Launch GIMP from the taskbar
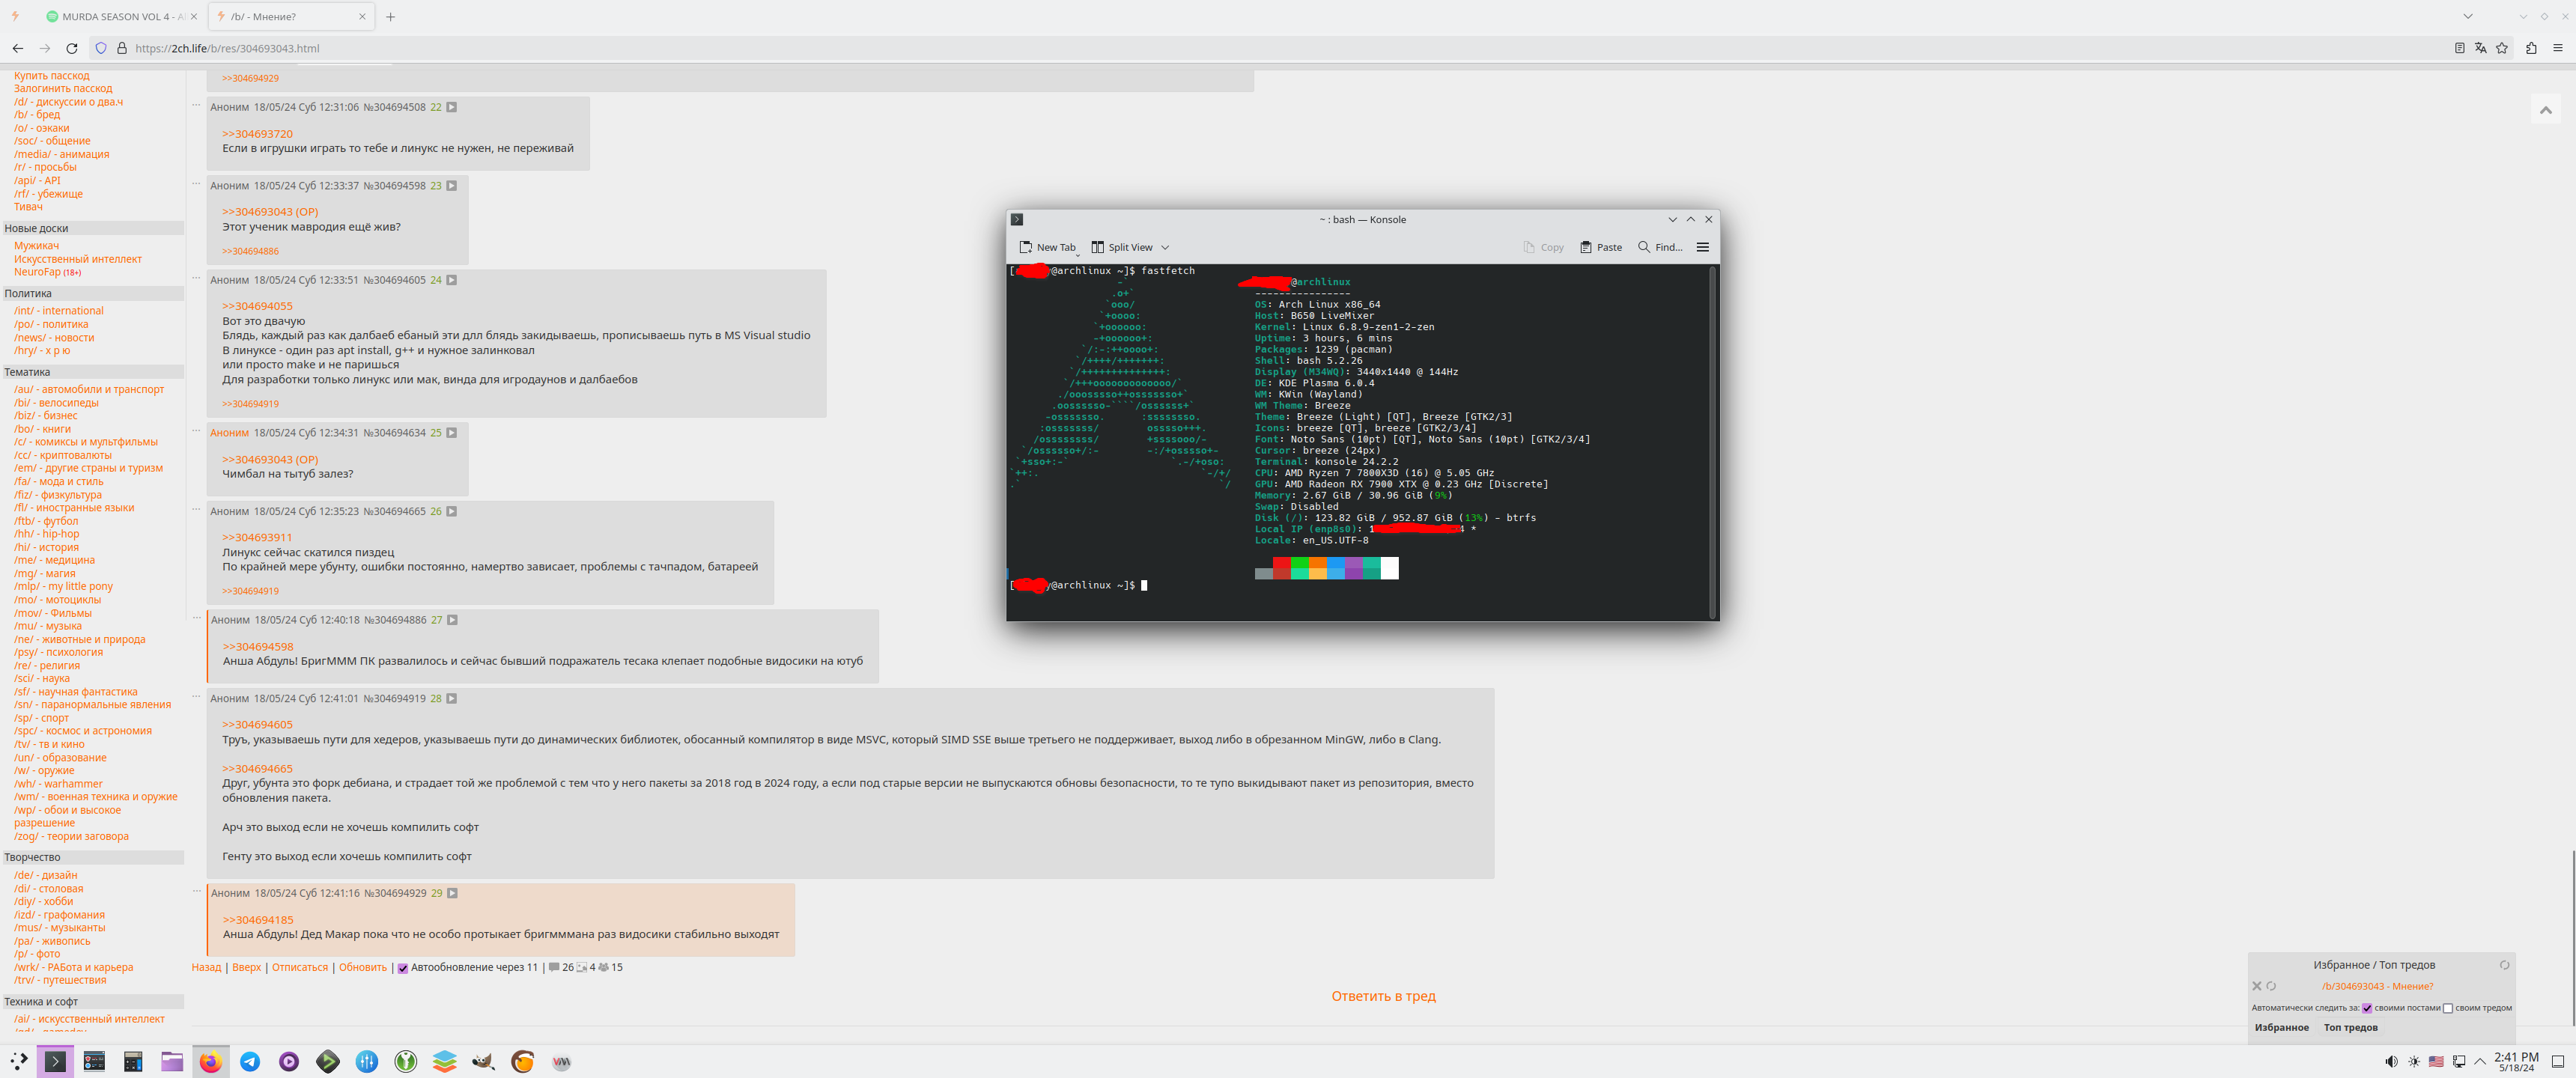Screen dimensions: 2576x1078 [483, 1062]
